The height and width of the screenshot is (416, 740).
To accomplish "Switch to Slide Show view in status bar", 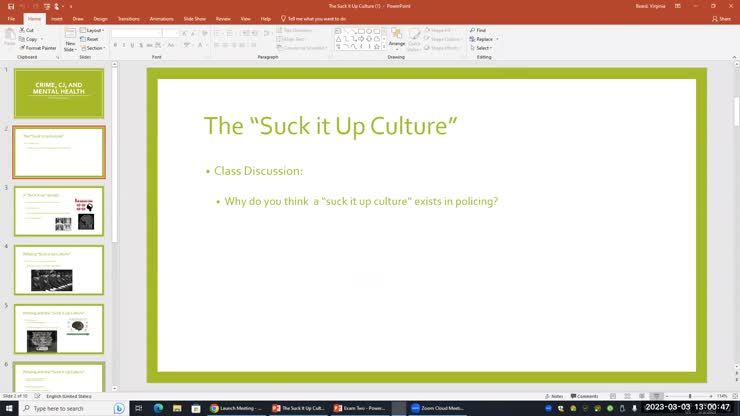I will click(x=655, y=396).
